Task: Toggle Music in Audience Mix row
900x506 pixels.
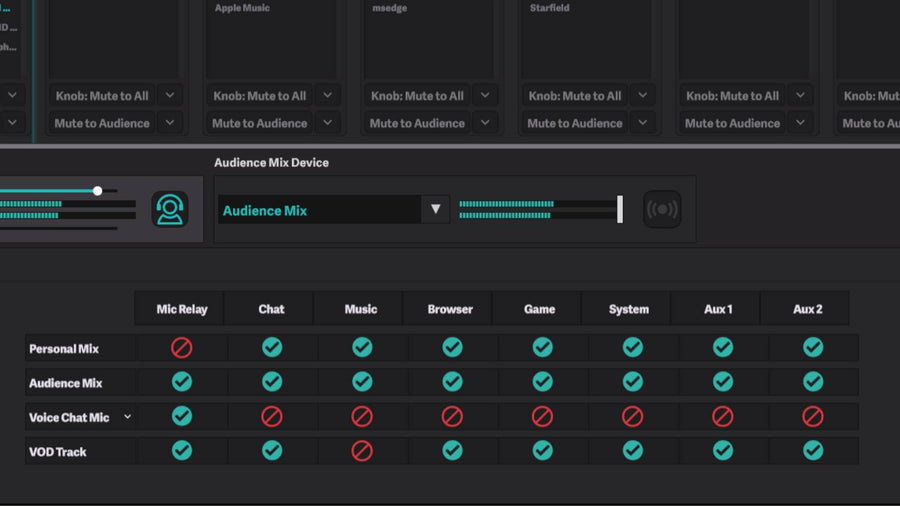Action: tap(362, 382)
